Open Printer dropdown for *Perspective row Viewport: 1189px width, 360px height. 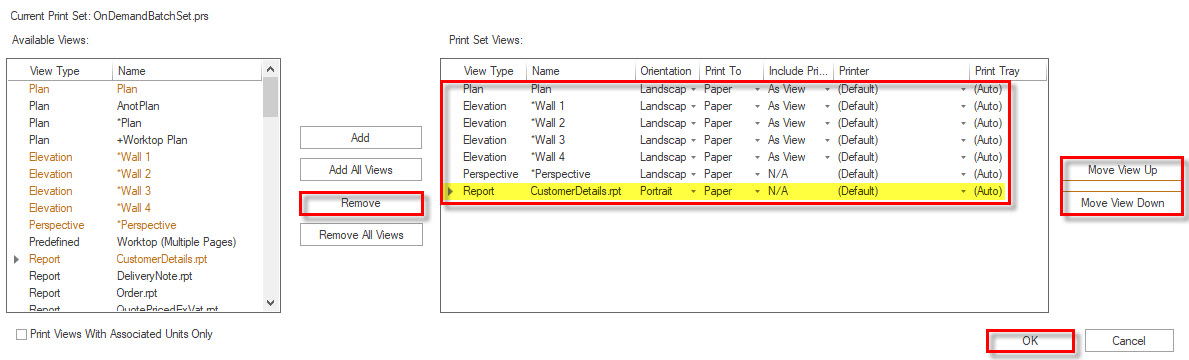[964, 174]
